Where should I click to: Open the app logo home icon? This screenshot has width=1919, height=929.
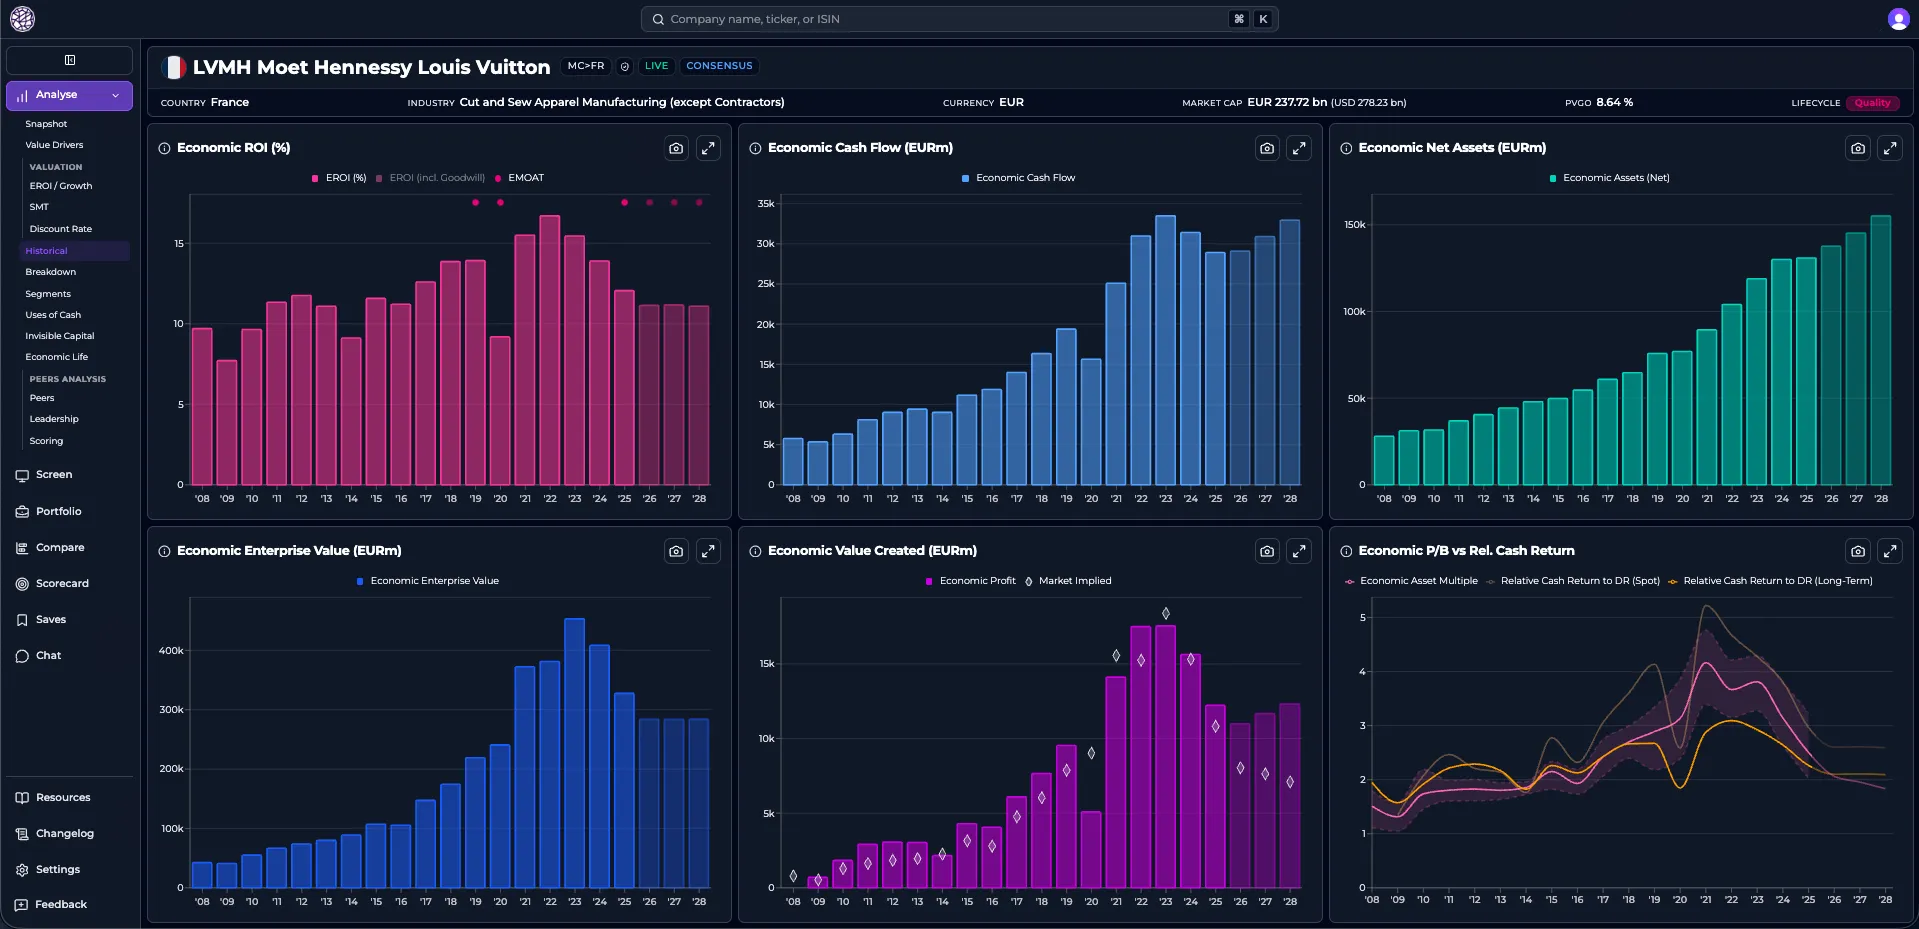(x=22, y=19)
